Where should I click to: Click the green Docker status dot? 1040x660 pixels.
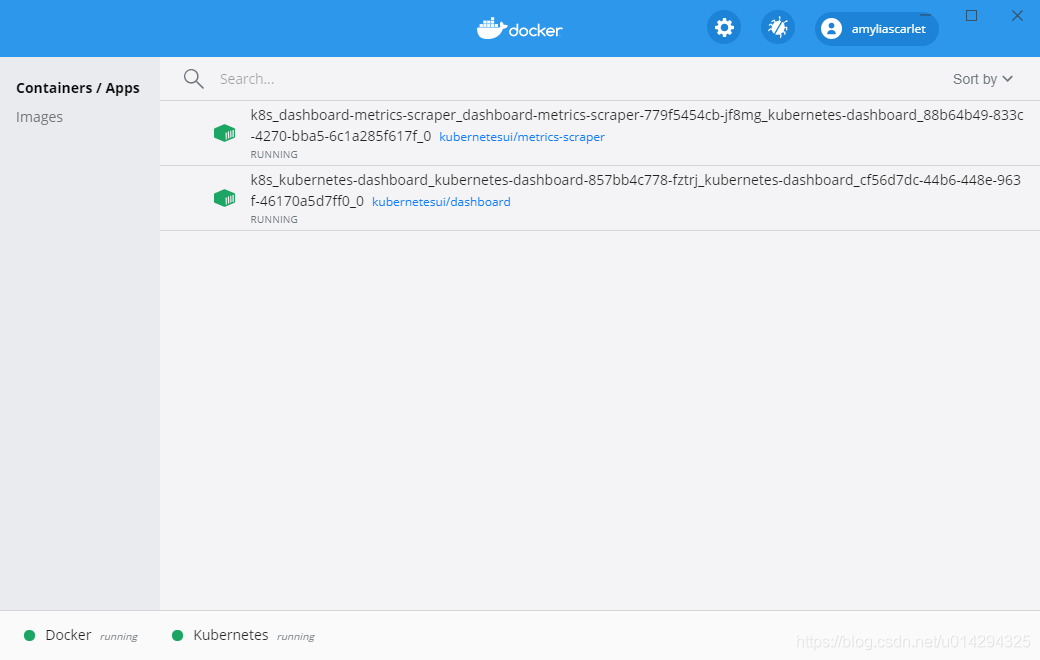29,635
